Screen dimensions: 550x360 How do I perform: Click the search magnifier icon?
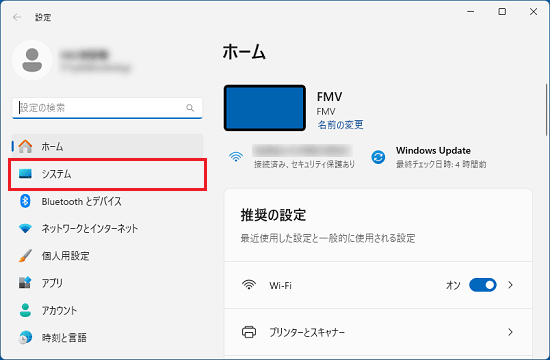click(190, 108)
